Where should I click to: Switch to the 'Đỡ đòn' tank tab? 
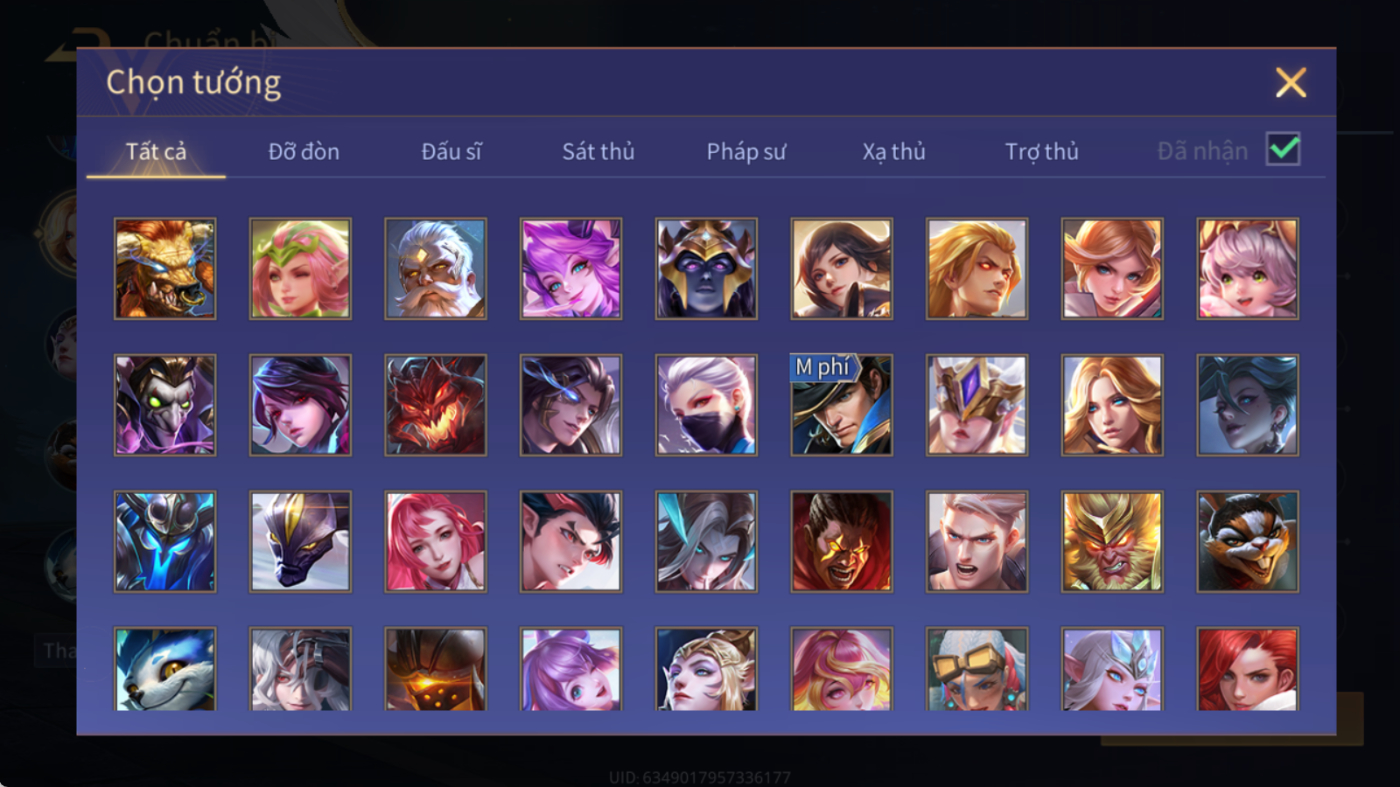pos(304,152)
